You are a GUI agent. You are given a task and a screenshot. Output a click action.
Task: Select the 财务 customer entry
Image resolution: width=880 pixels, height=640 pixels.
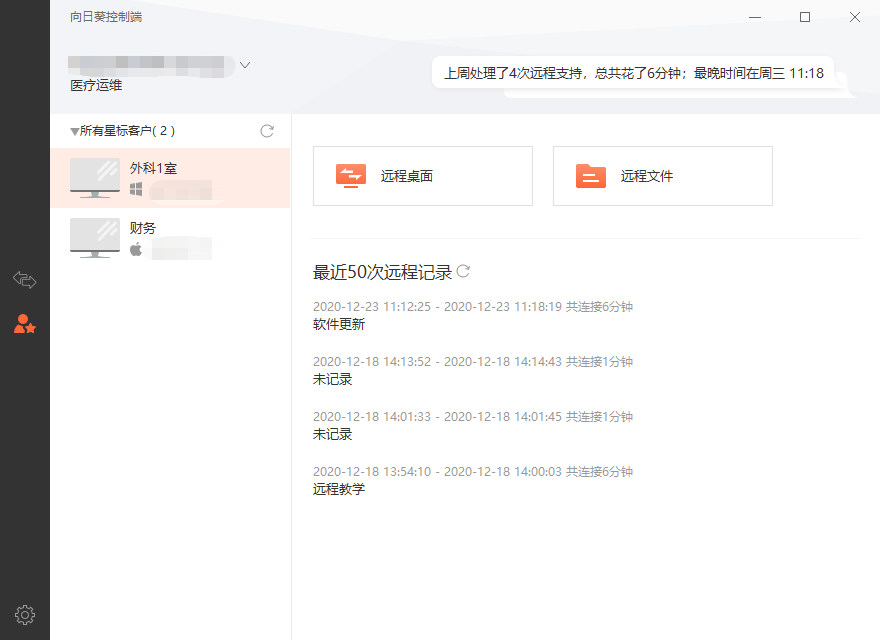coord(171,238)
